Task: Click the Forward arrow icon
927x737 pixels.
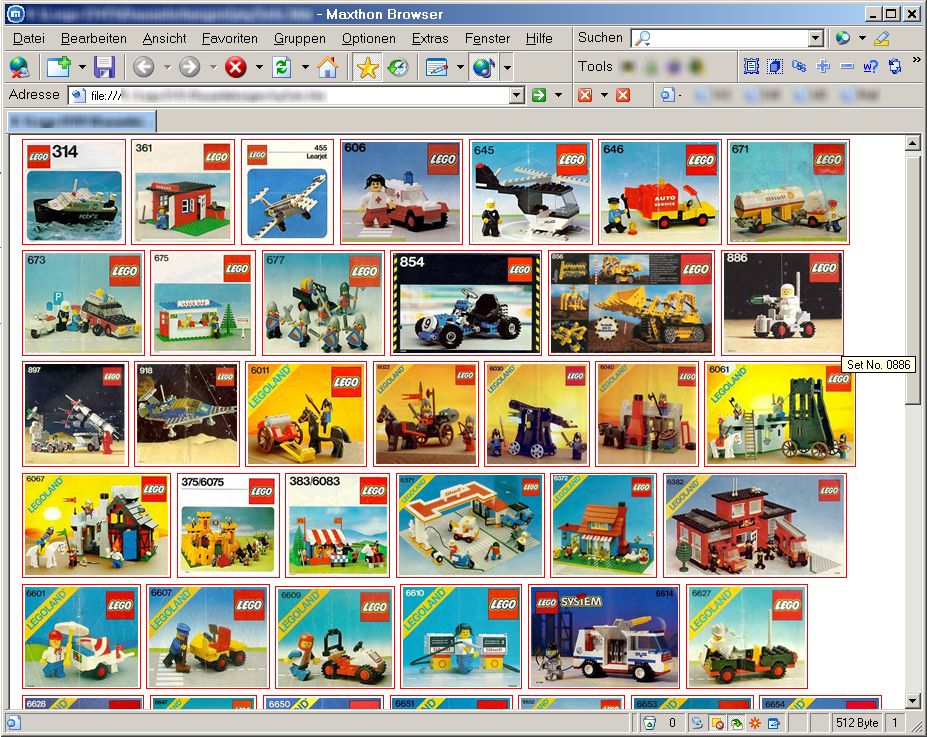Action: tap(190, 67)
